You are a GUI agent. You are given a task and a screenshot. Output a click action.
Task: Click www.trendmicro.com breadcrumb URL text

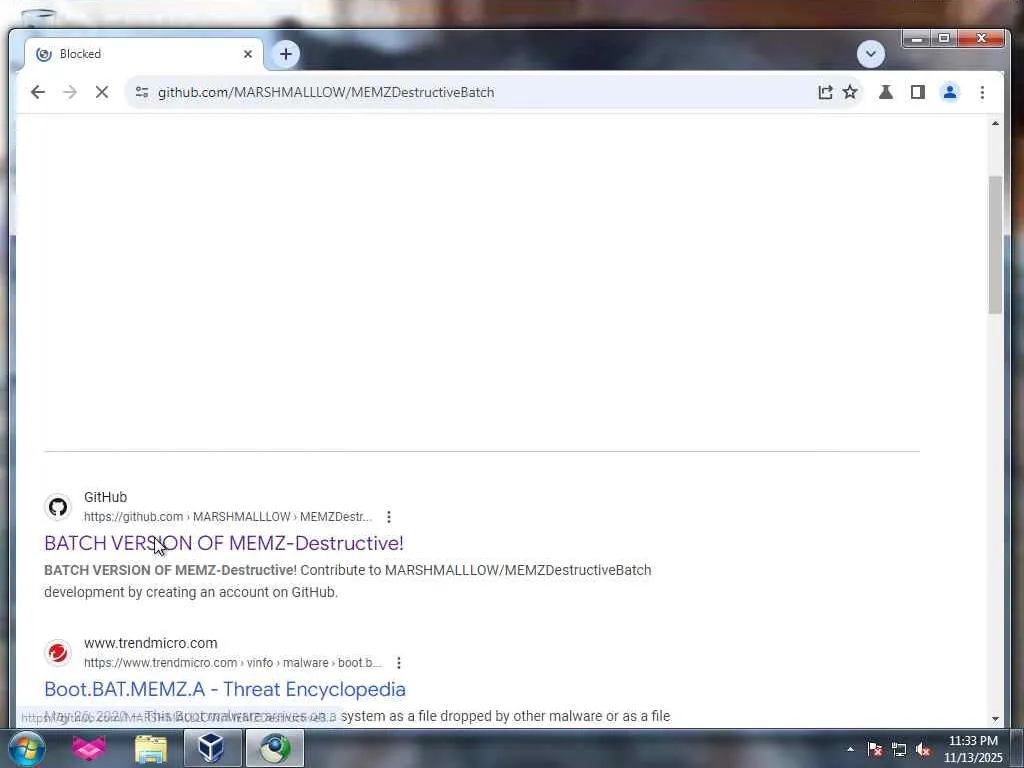pyautogui.click(x=232, y=663)
